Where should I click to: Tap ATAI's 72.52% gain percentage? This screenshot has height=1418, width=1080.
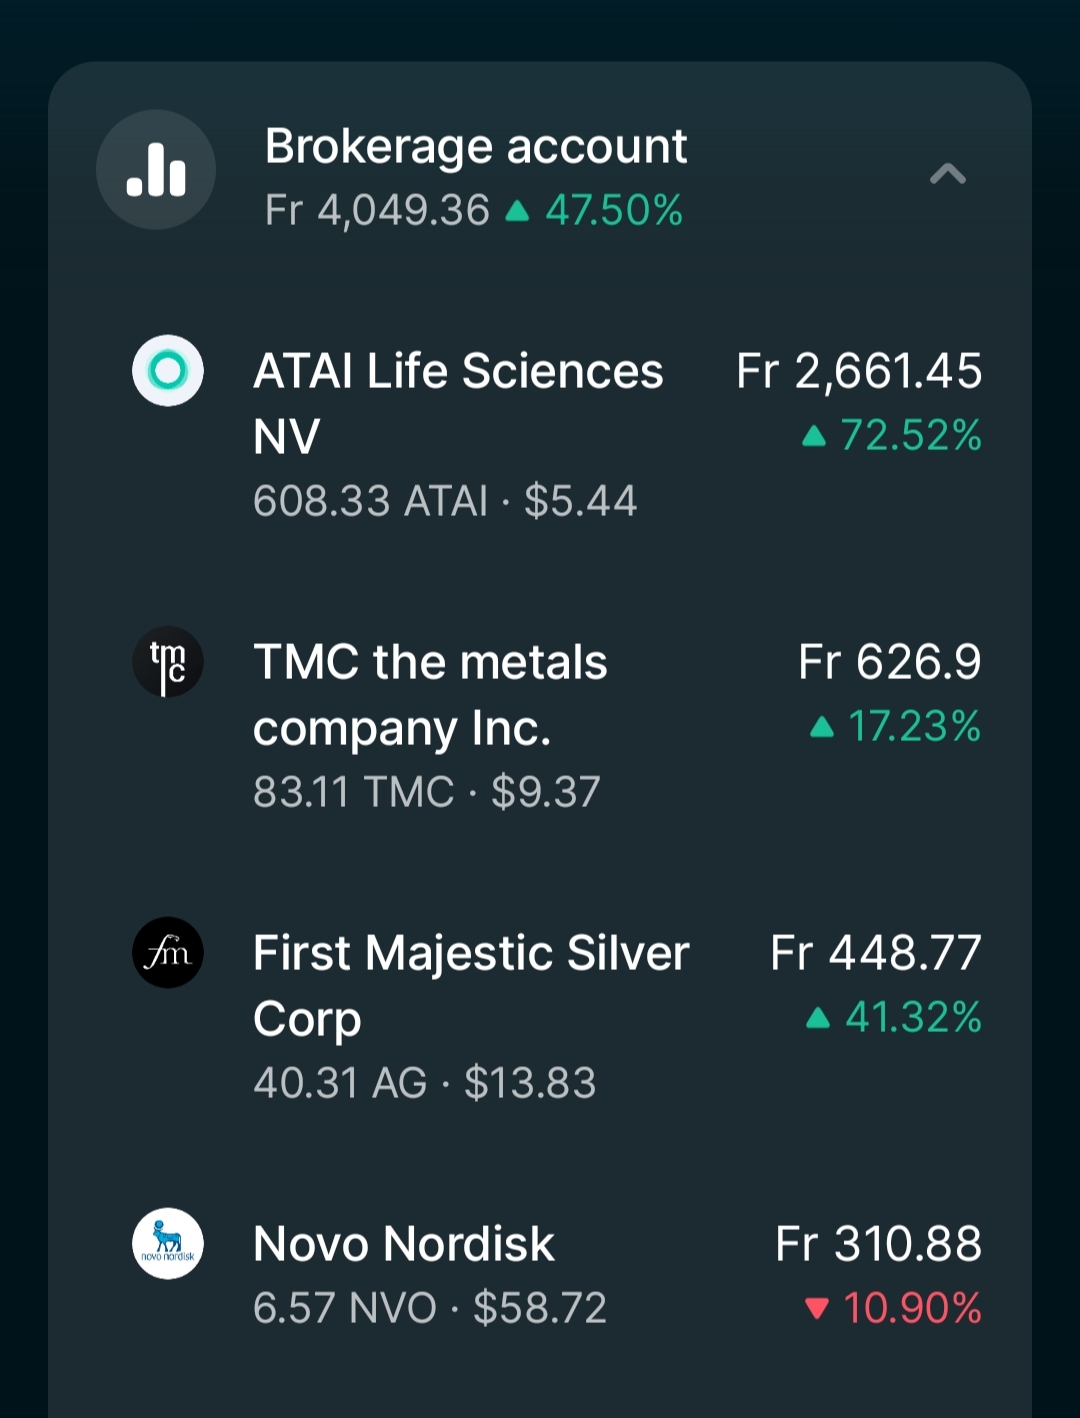click(x=893, y=436)
